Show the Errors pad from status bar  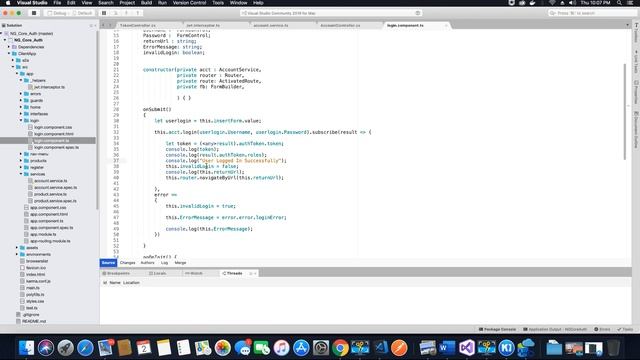click(x=602, y=329)
